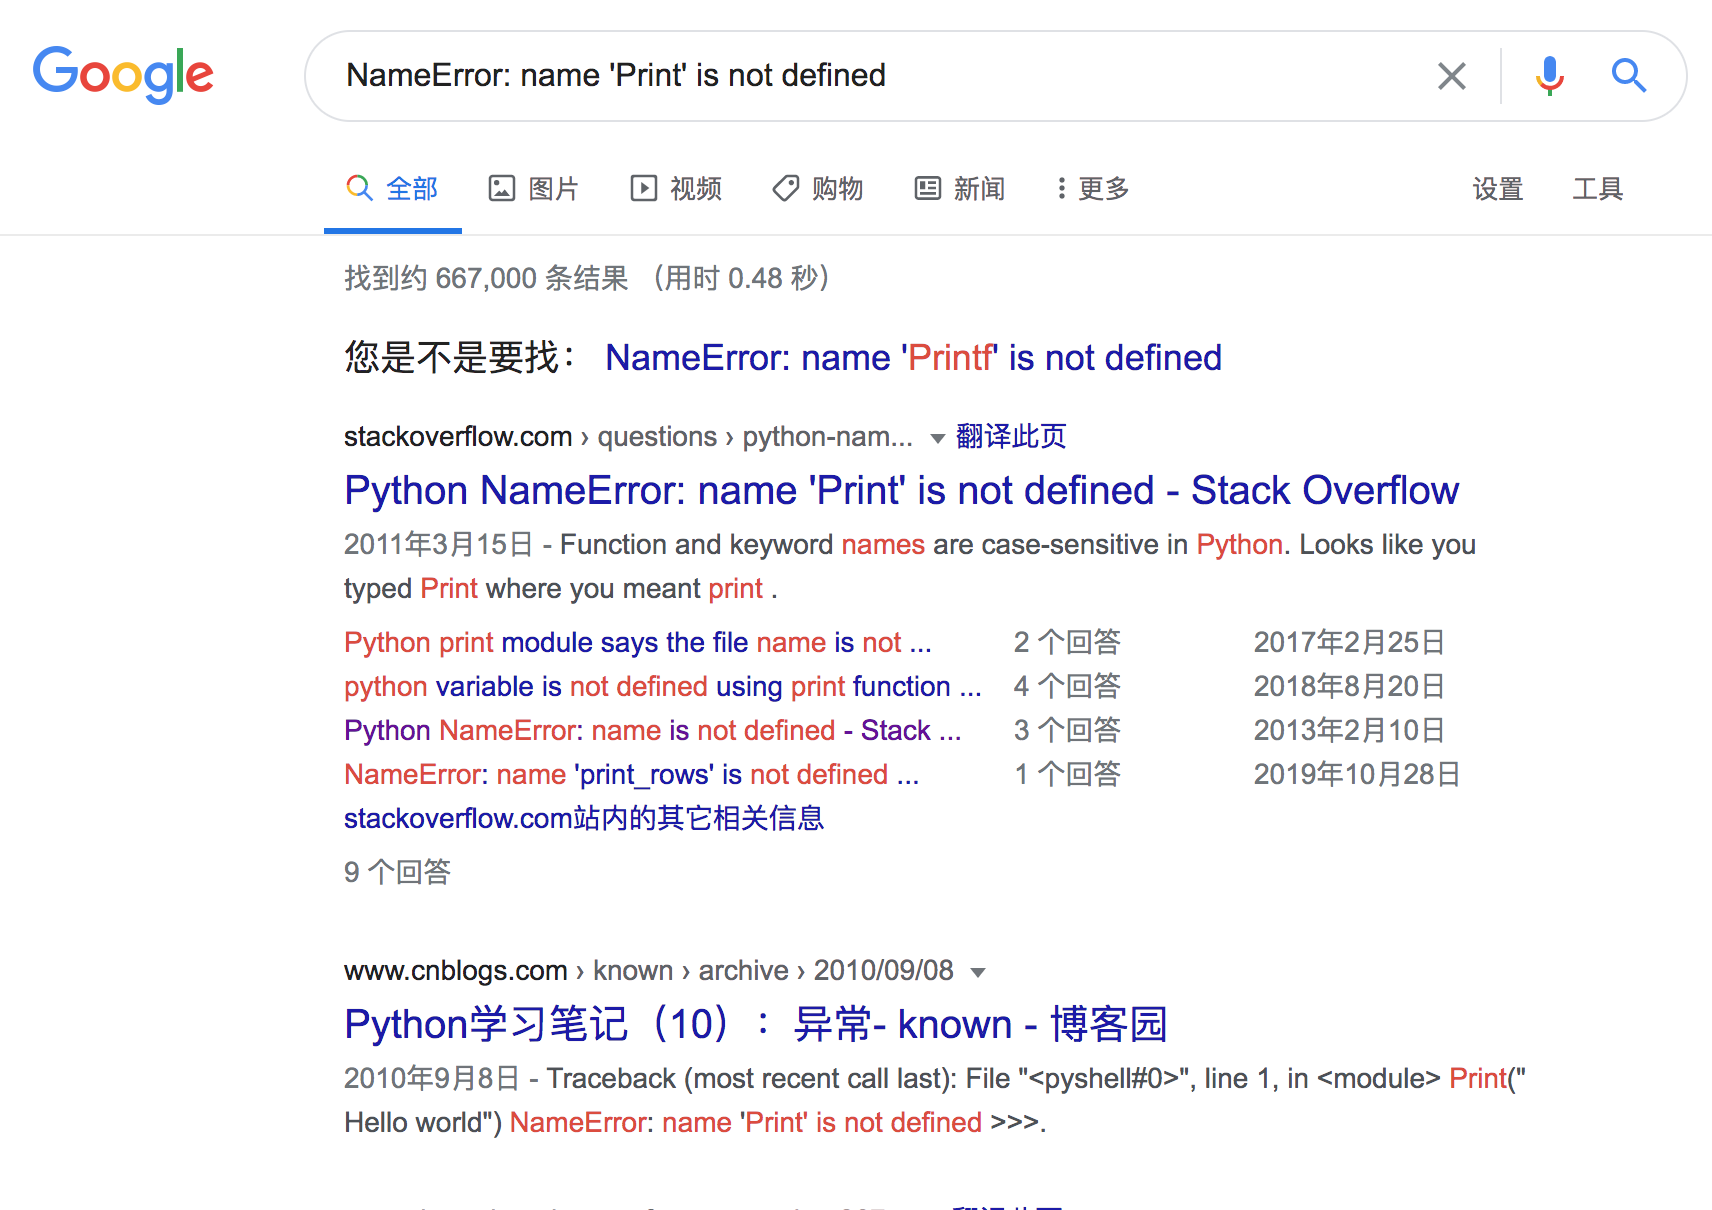Image resolution: width=1712 pixels, height=1210 pixels.
Task: Click the Google logo
Action: (x=123, y=75)
